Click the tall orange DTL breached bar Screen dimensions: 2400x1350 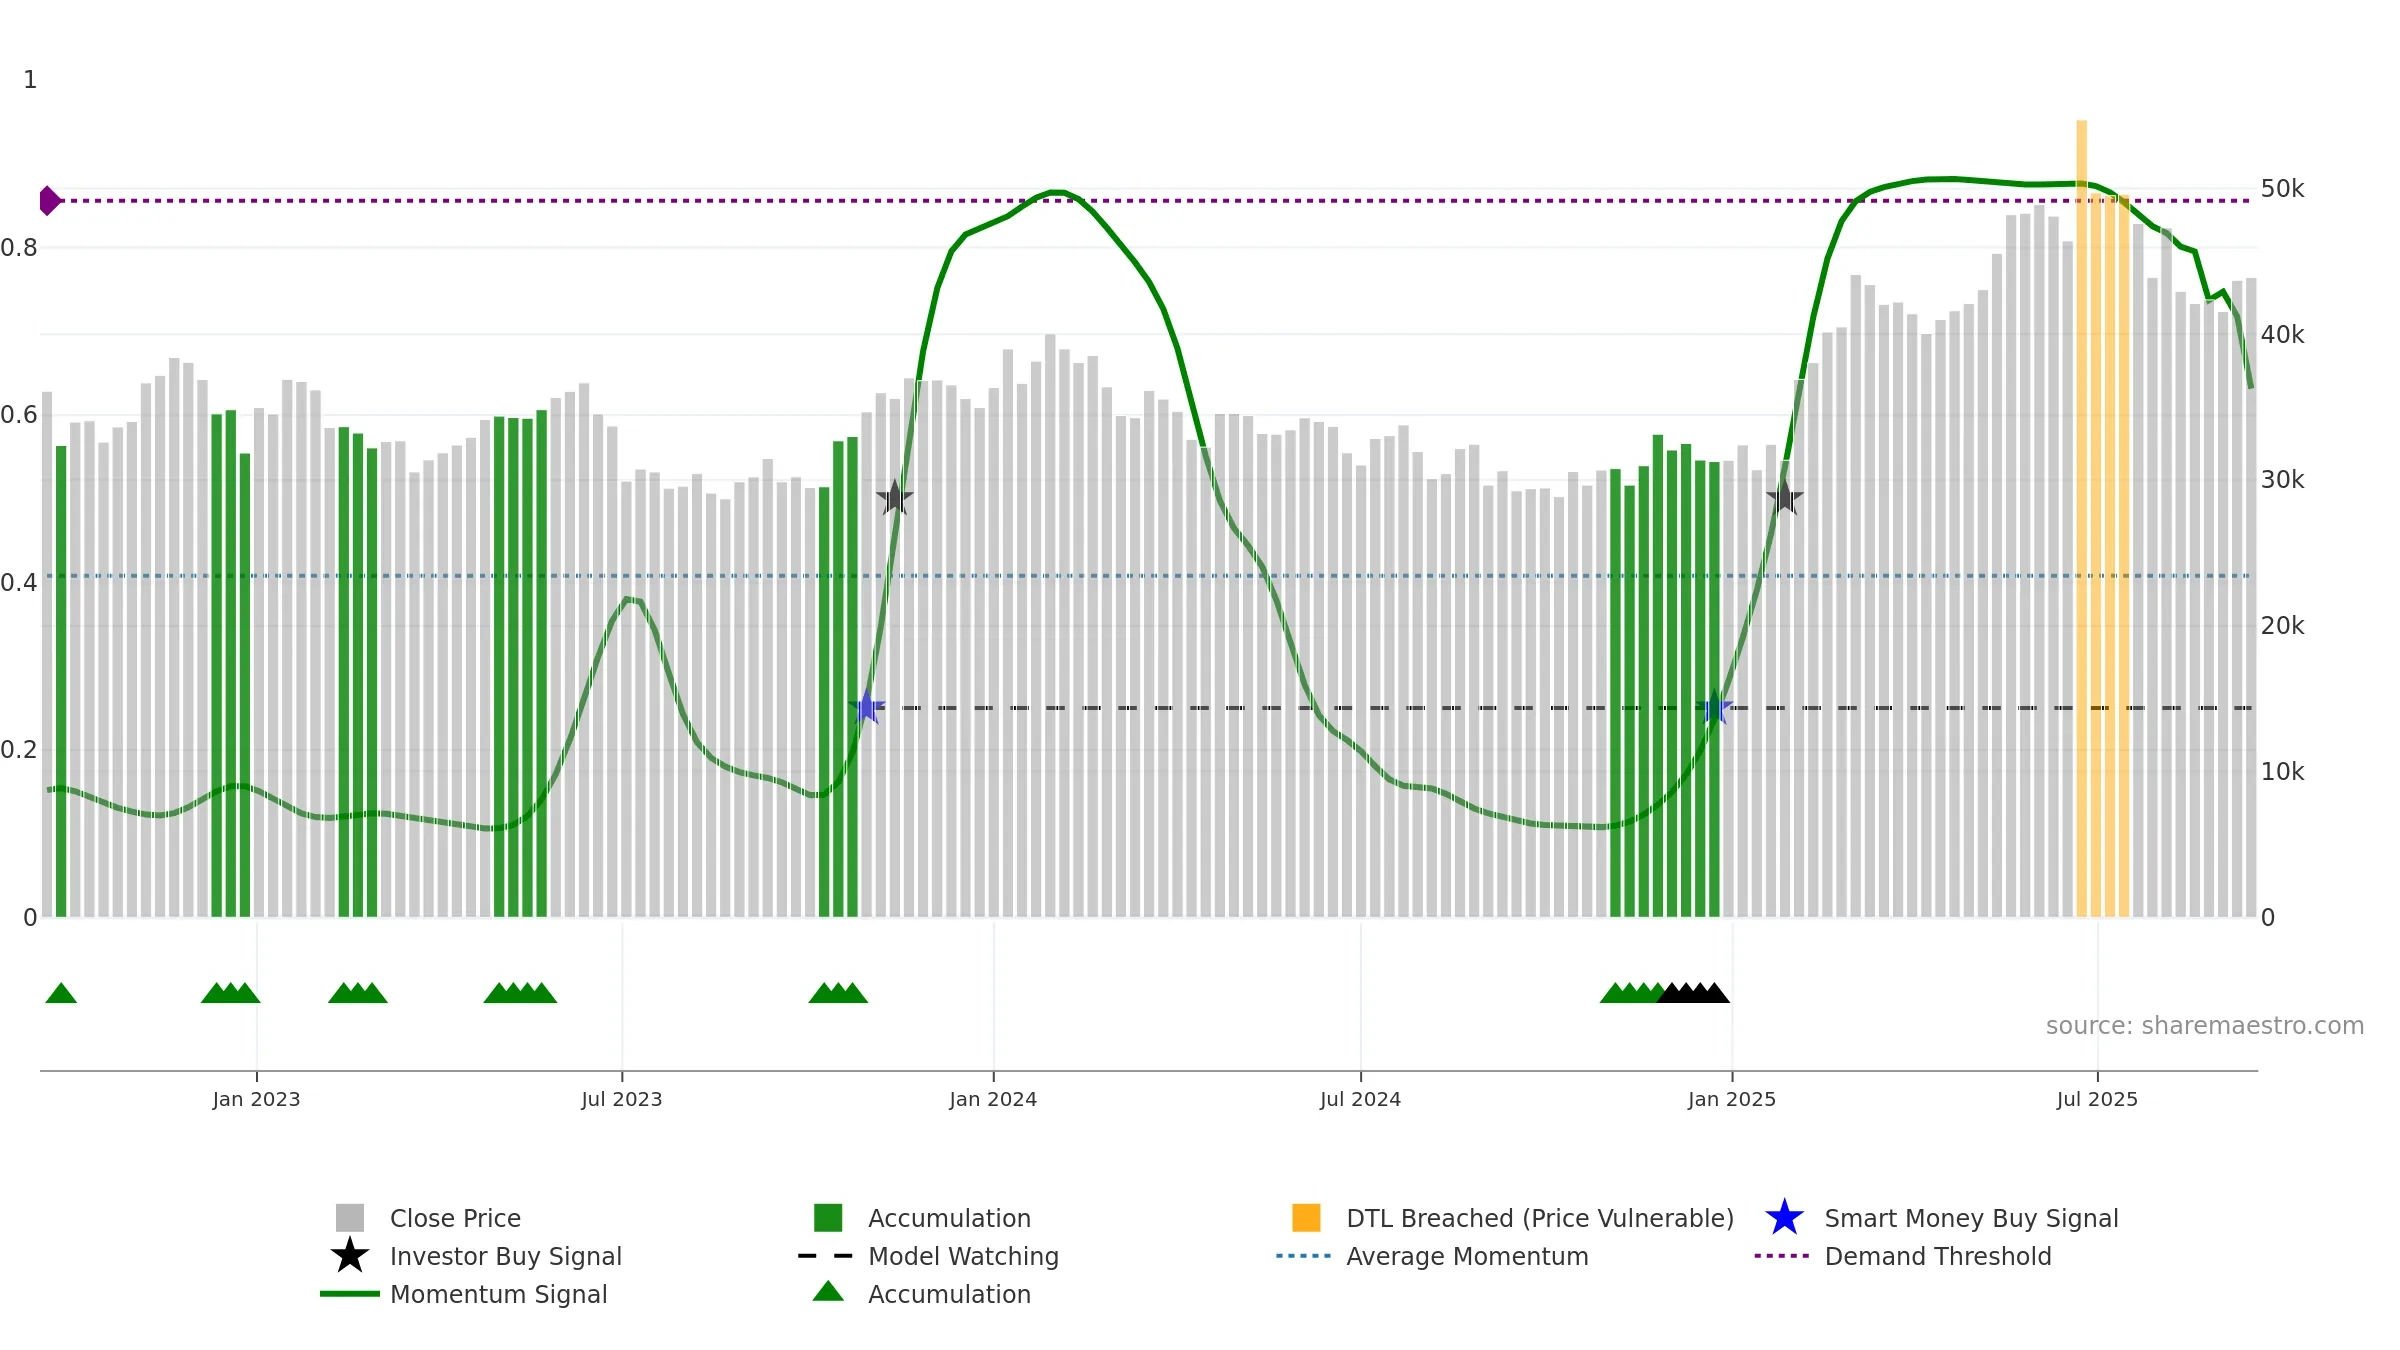2082,518
